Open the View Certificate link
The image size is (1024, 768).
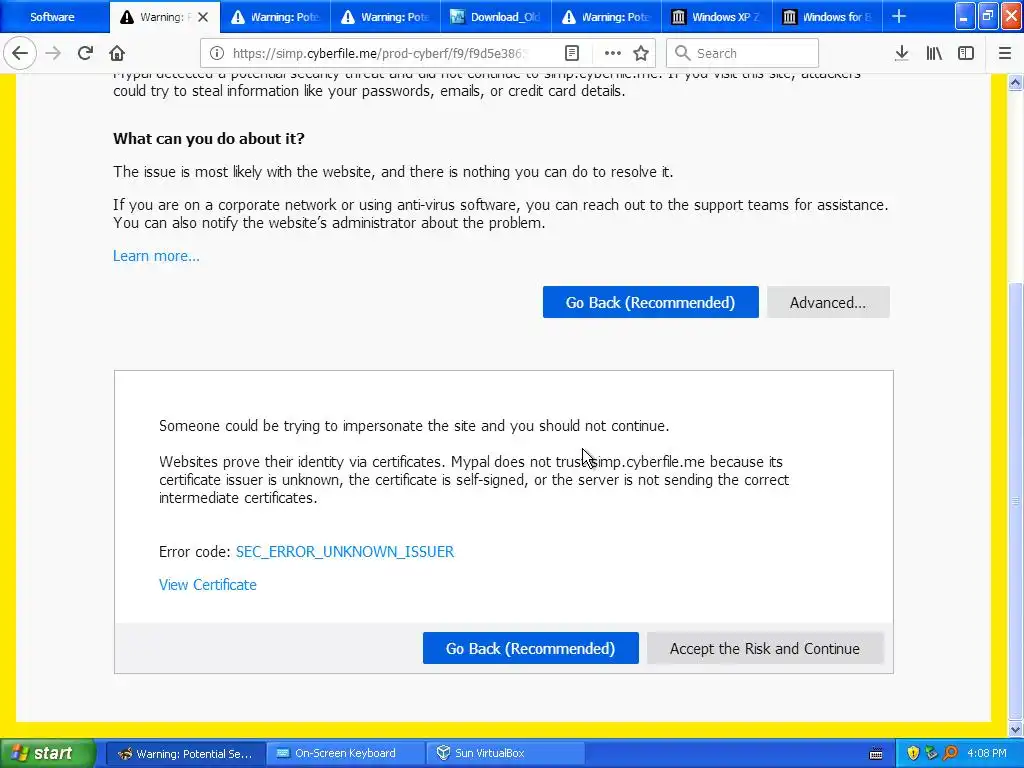[x=208, y=584]
